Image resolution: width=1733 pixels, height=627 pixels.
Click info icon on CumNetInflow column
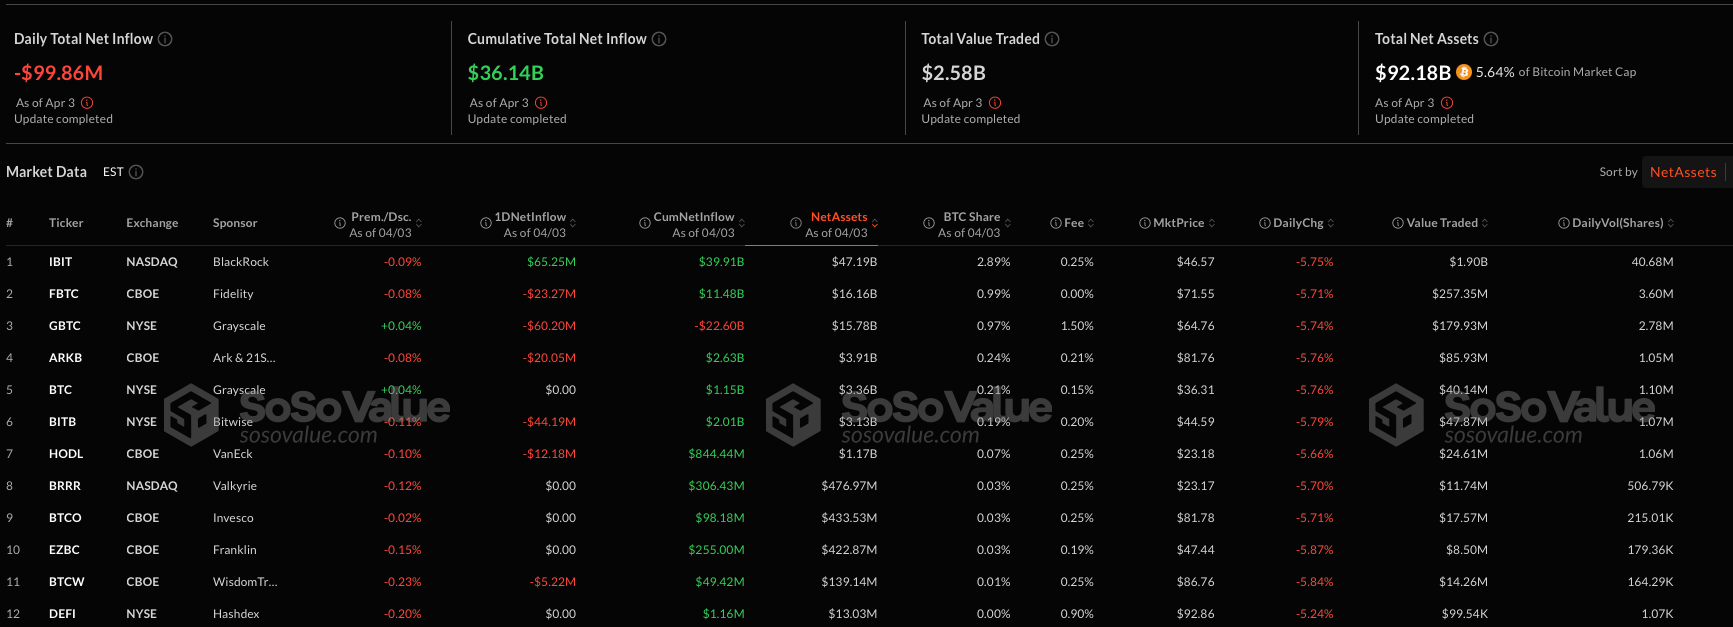click(645, 223)
